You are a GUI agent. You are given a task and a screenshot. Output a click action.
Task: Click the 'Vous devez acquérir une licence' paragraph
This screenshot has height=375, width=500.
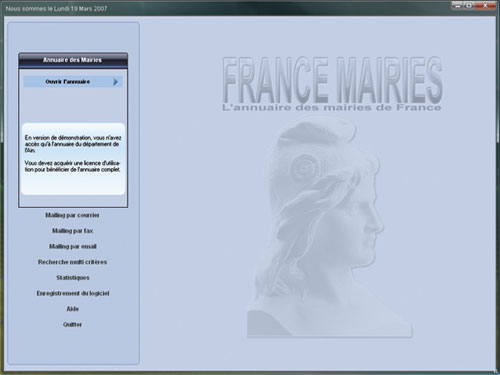click(72, 166)
